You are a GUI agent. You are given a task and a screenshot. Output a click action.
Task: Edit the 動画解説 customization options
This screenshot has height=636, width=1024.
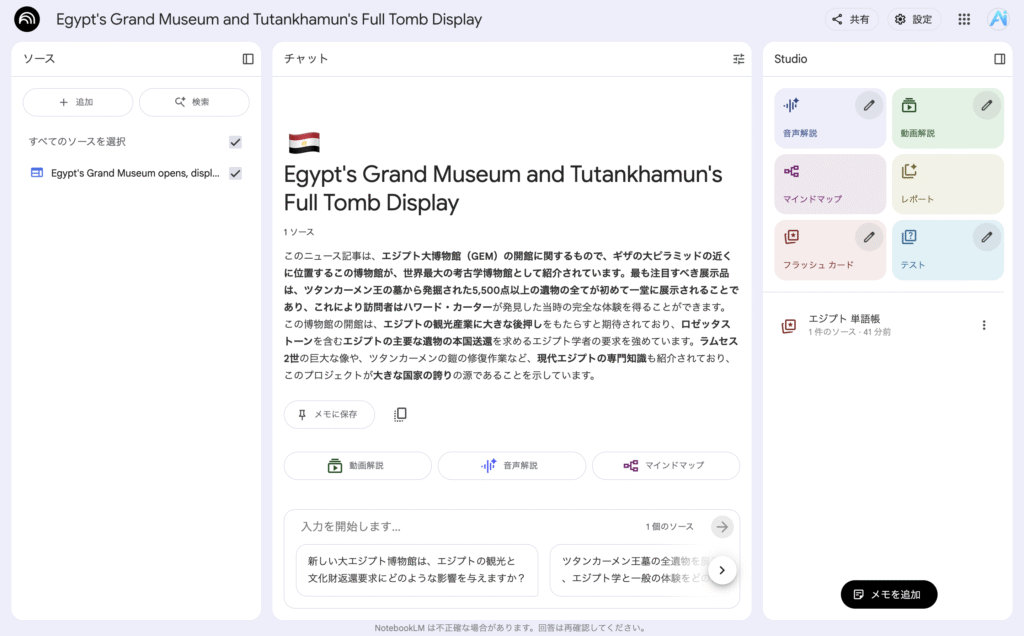point(986,105)
